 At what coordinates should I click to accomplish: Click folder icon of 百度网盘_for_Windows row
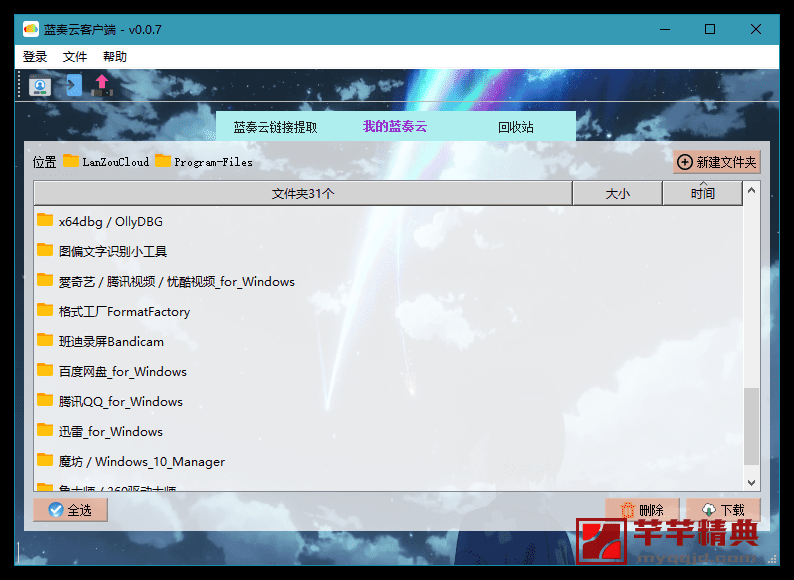tap(45, 370)
